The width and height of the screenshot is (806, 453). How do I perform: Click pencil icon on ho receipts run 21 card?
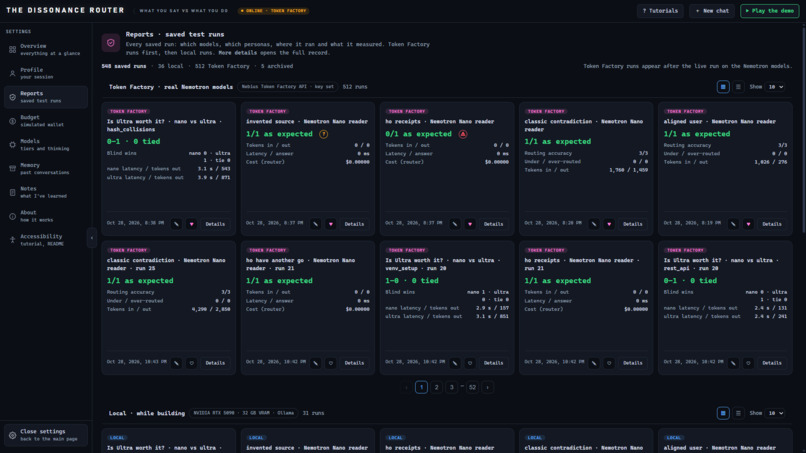point(594,363)
